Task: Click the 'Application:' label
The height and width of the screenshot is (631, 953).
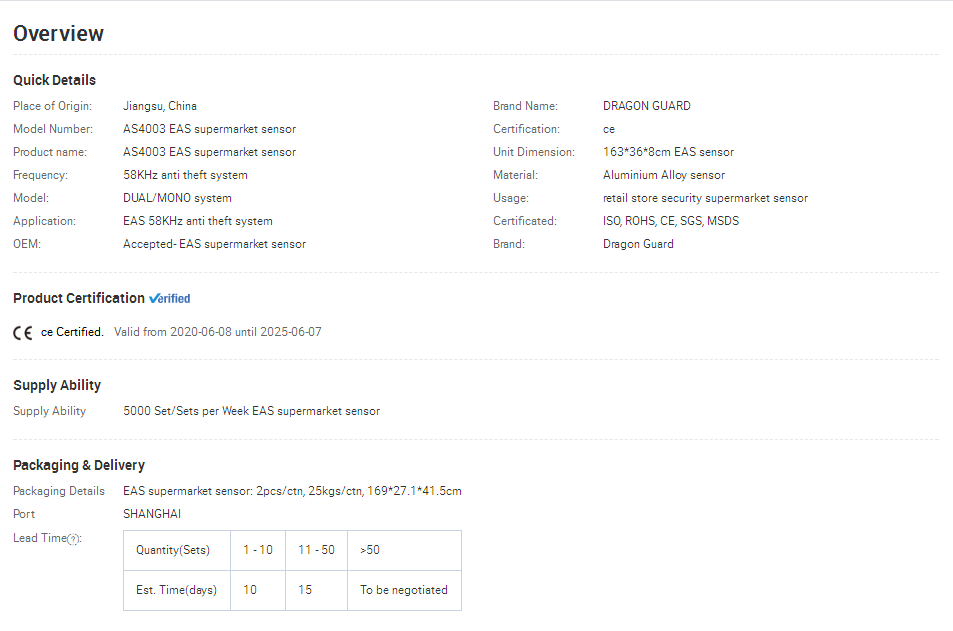Action: tap(44, 221)
